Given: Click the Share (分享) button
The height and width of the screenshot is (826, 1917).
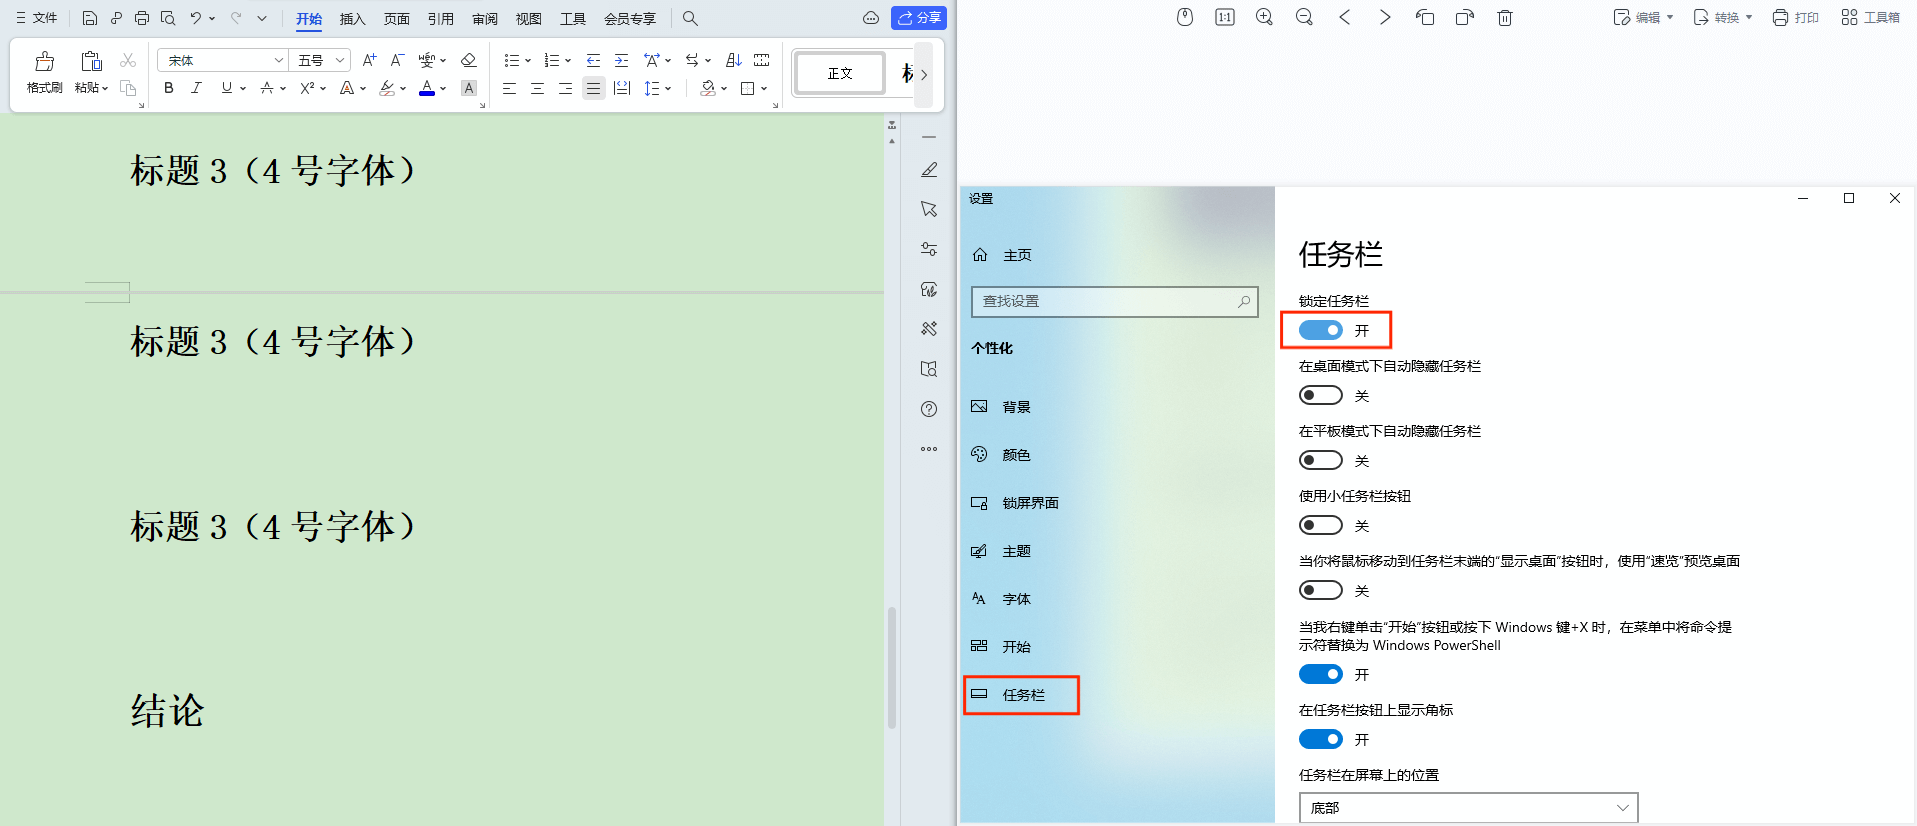Looking at the screenshot, I should pos(919,18).
